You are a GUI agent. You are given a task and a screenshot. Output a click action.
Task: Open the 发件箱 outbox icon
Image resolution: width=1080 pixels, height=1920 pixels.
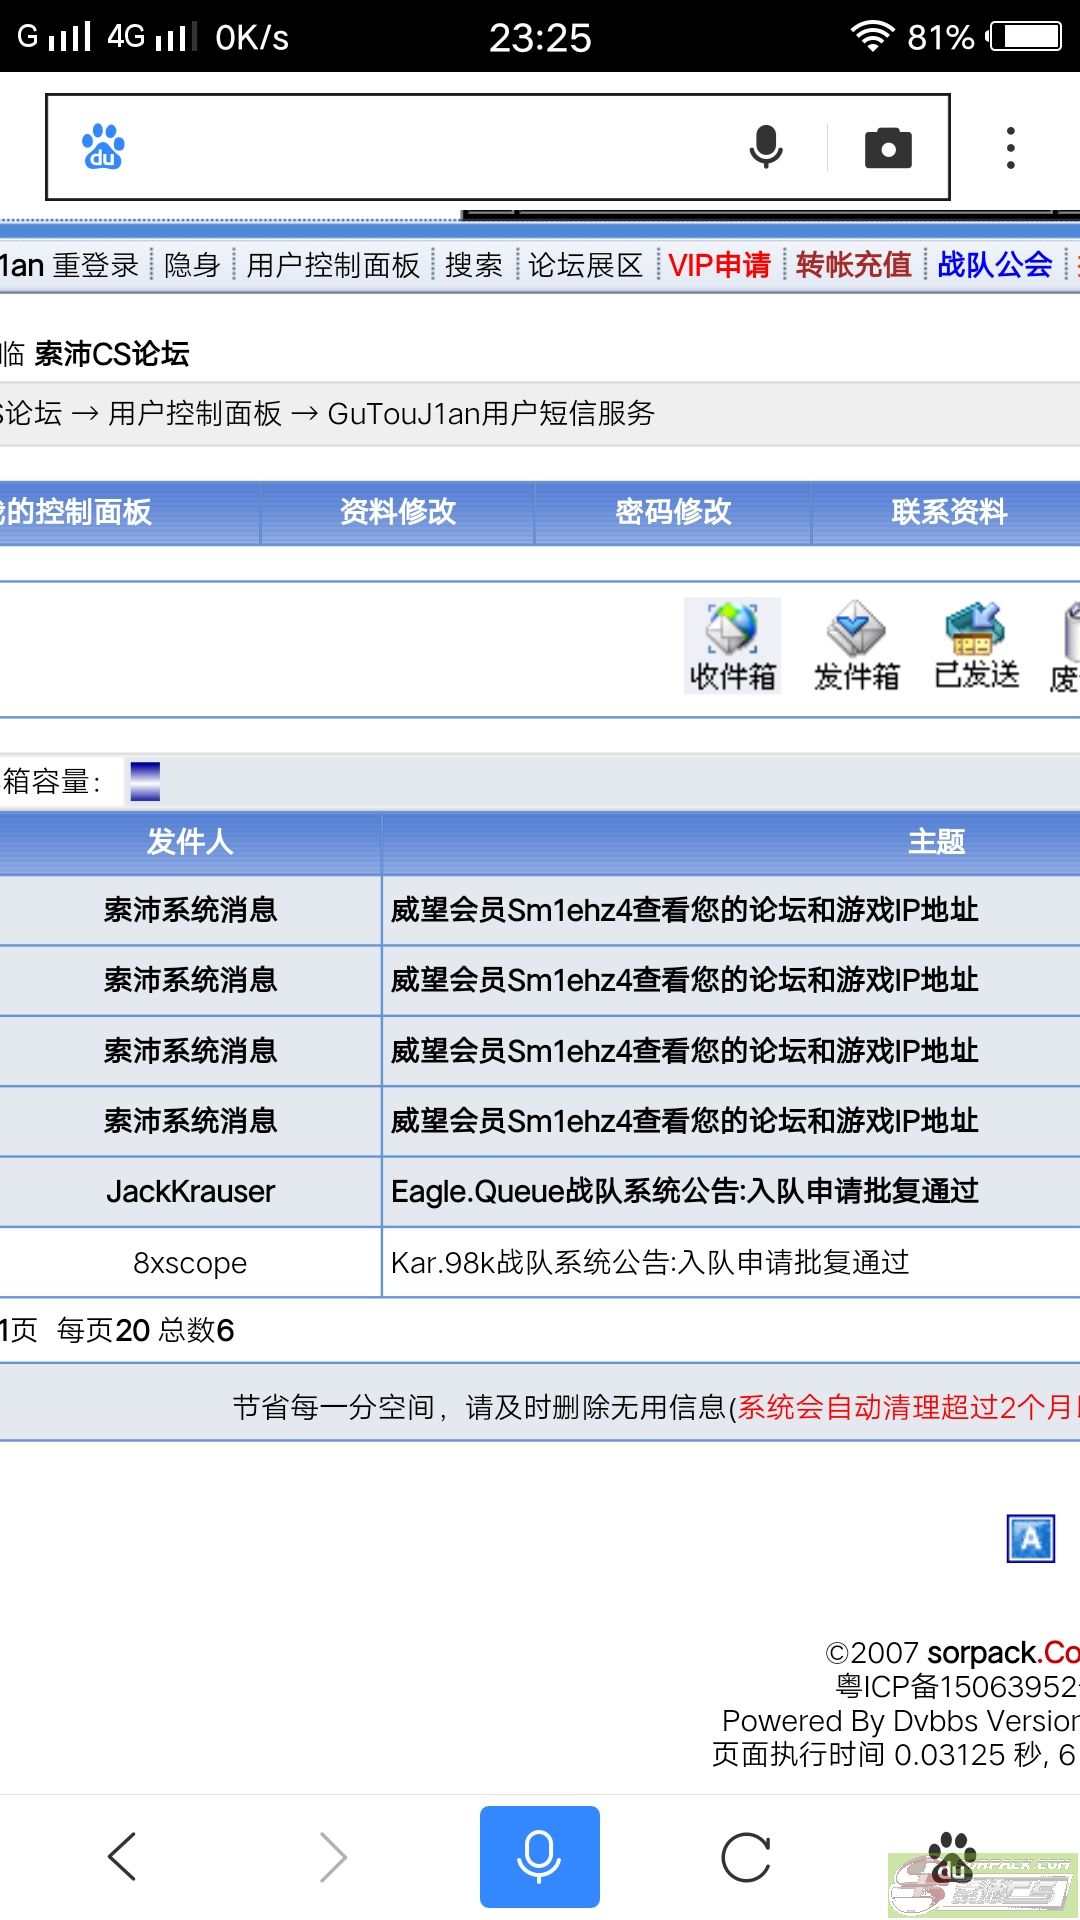856,646
